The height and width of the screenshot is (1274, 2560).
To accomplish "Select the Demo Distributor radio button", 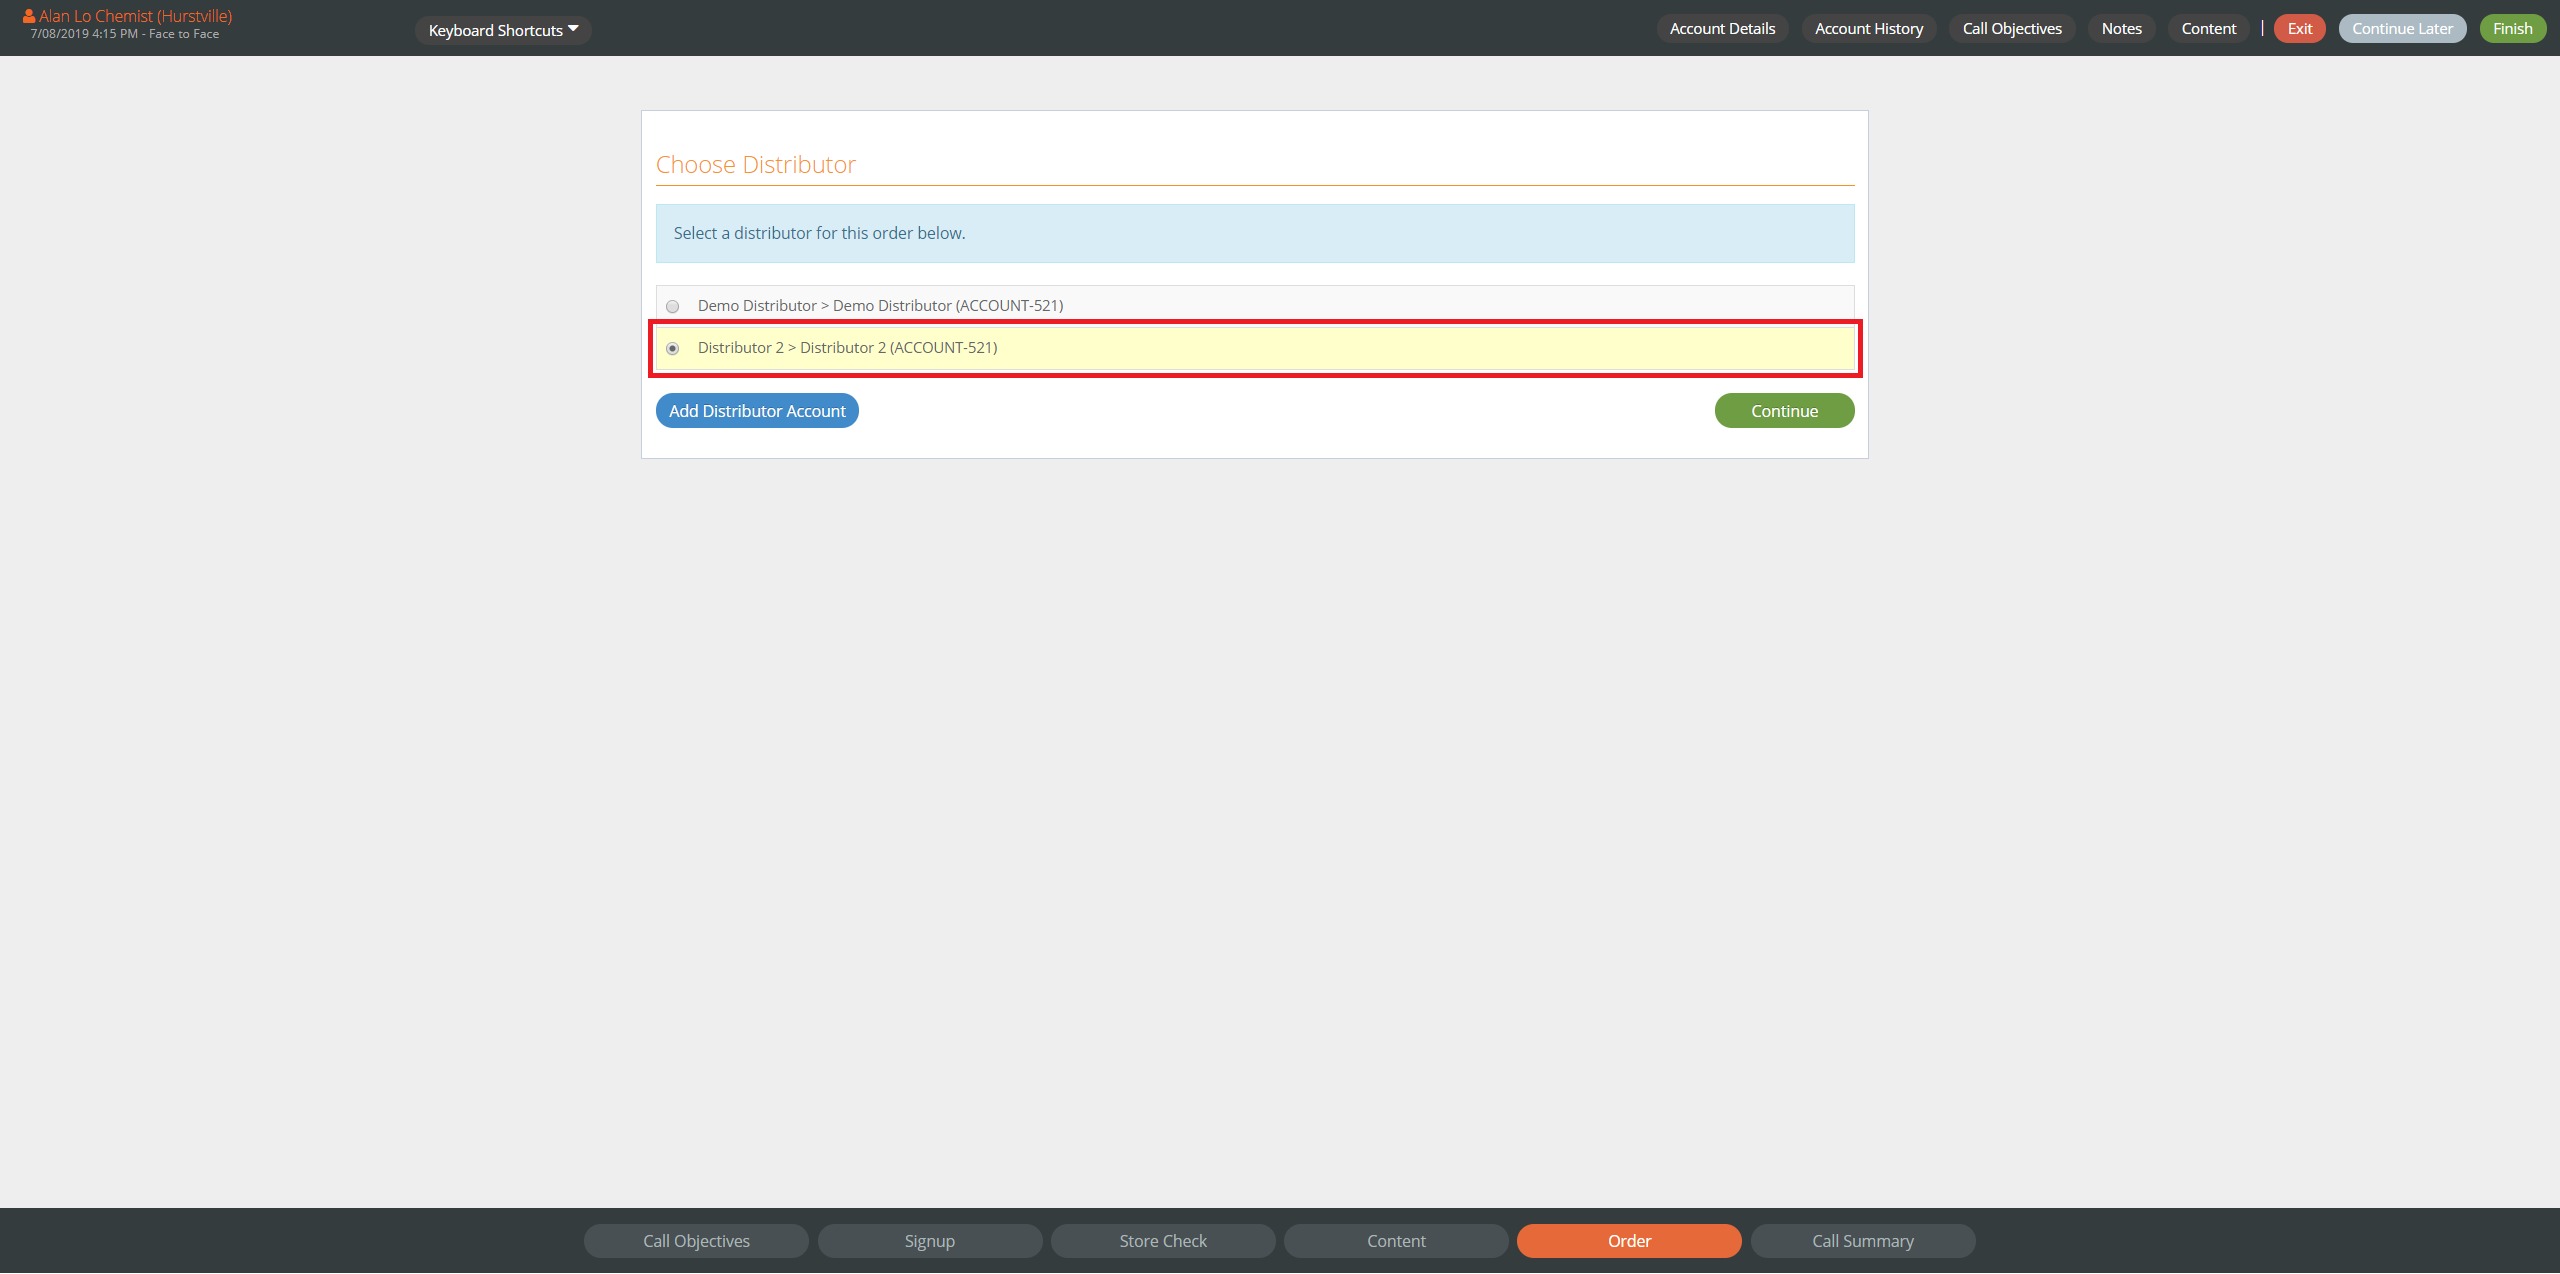I will point(673,307).
